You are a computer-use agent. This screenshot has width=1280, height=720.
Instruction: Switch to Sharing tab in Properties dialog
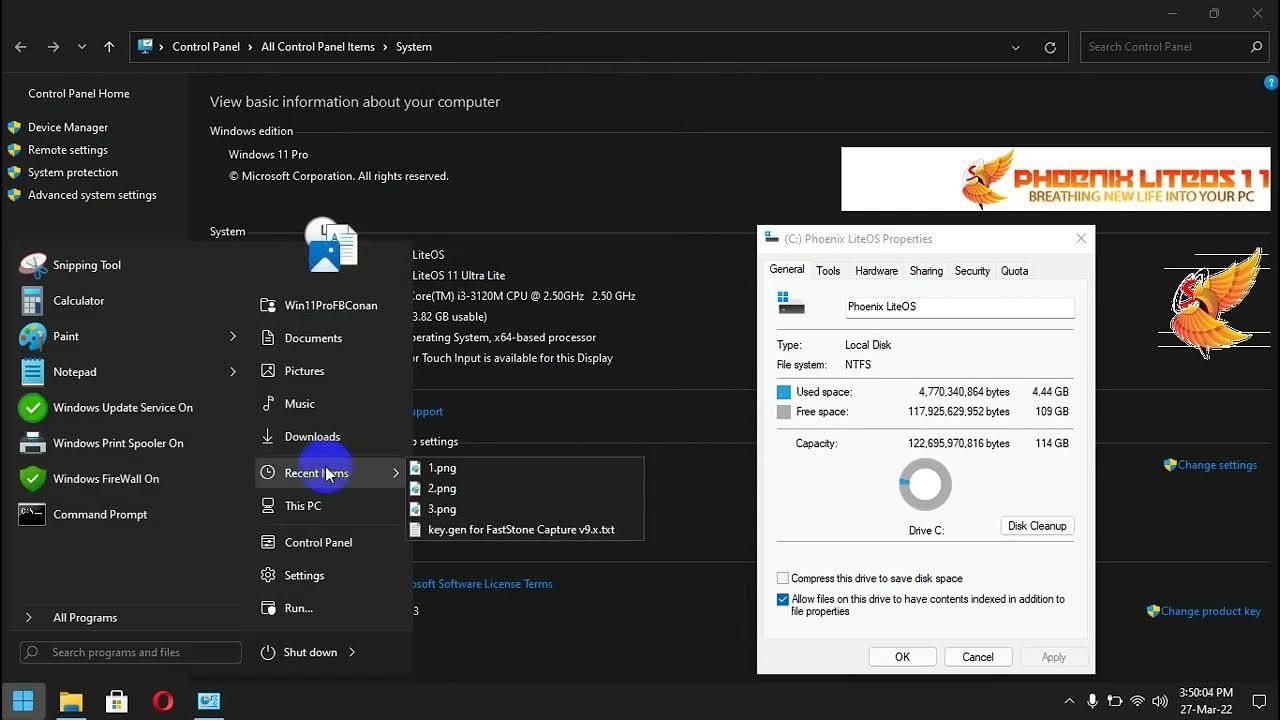[x=926, y=271]
